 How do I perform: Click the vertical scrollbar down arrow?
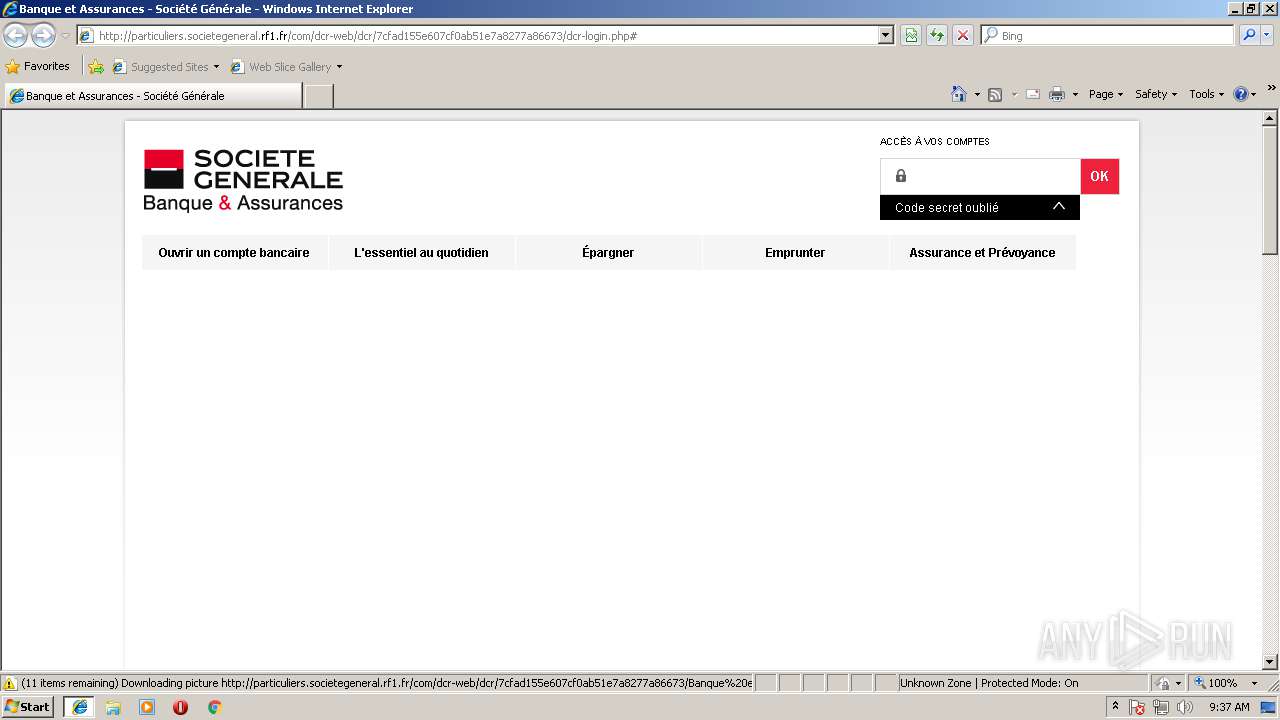coord(1270,662)
